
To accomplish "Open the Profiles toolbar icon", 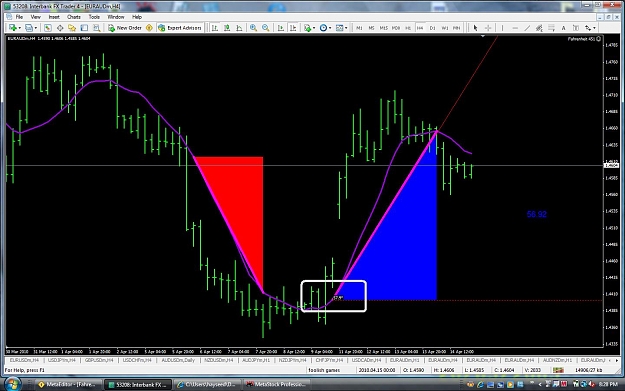I will point(29,28).
